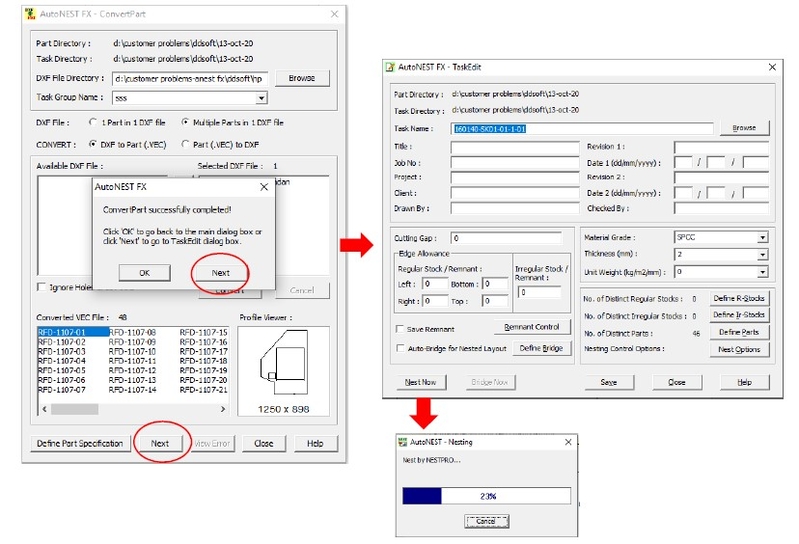Open Remnant Control settings

pyautogui.click(x=531, y=328)
